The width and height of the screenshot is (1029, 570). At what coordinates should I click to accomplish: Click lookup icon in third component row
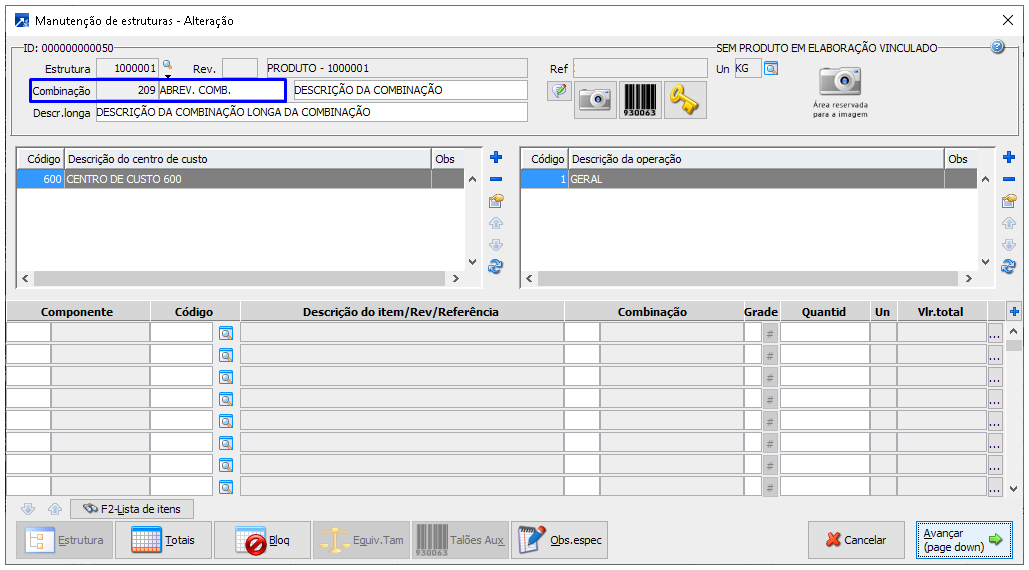(226, 378)
